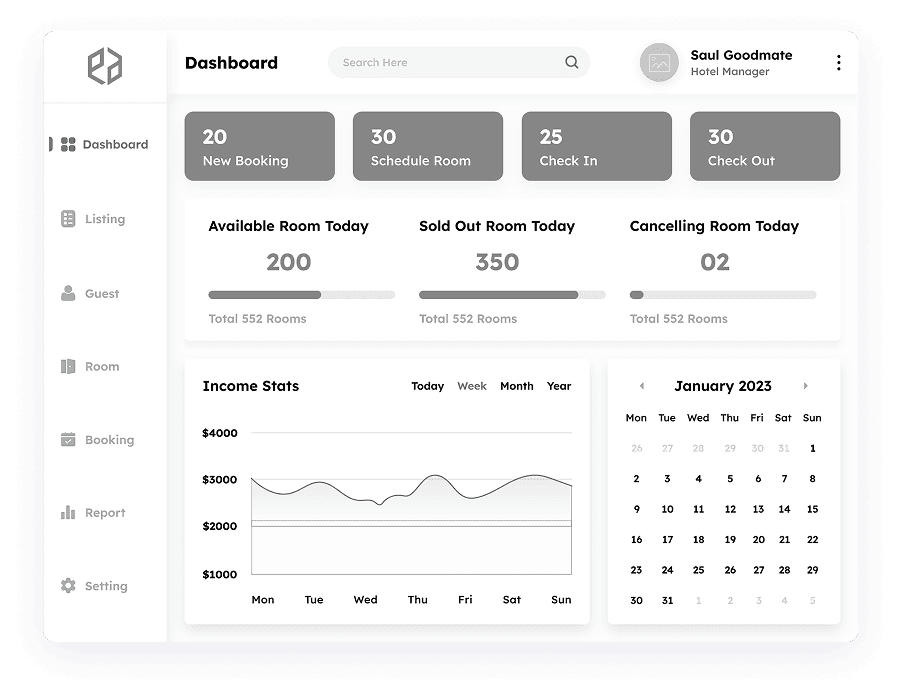The width and height of the screenshot is (901, 697).
Task: Click the search magnifier icon
Action: (572, 62)
